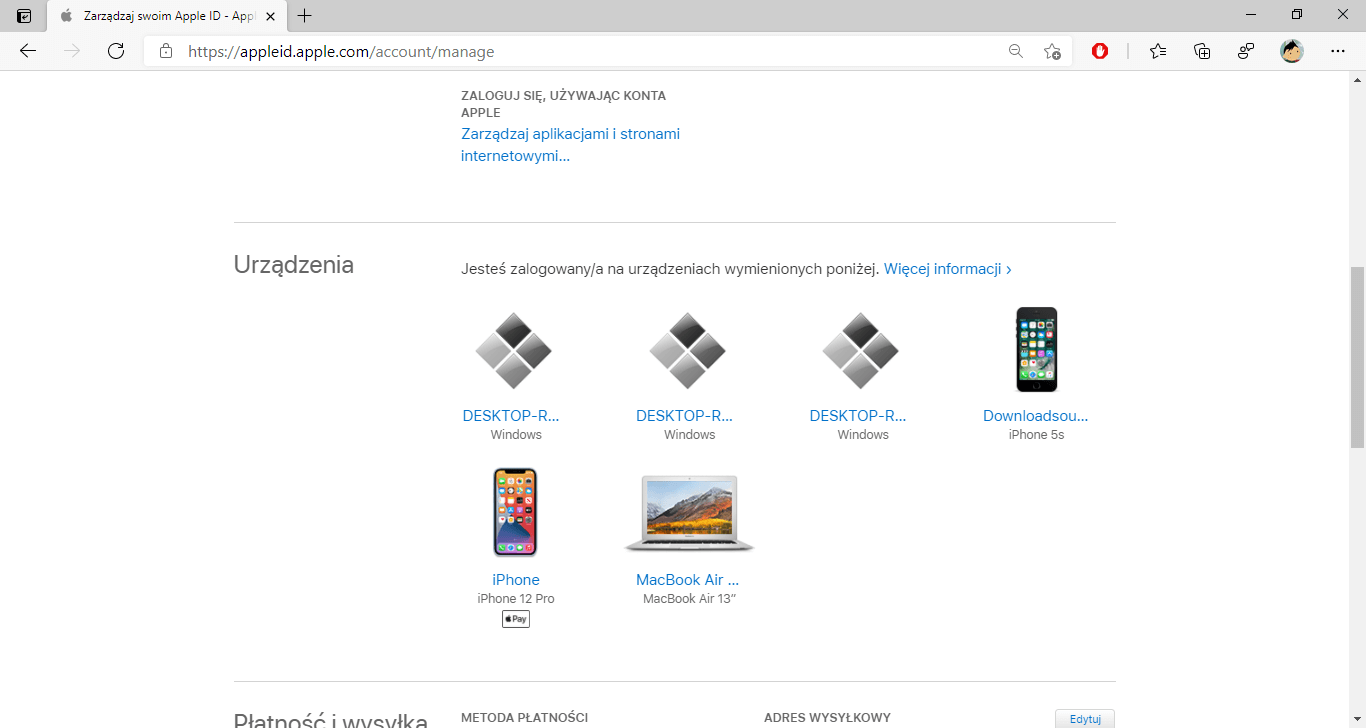This screenshot has height=728, width=1366.
Task: Click the zoom magnifier in address bar
Action: point(1016,51)
